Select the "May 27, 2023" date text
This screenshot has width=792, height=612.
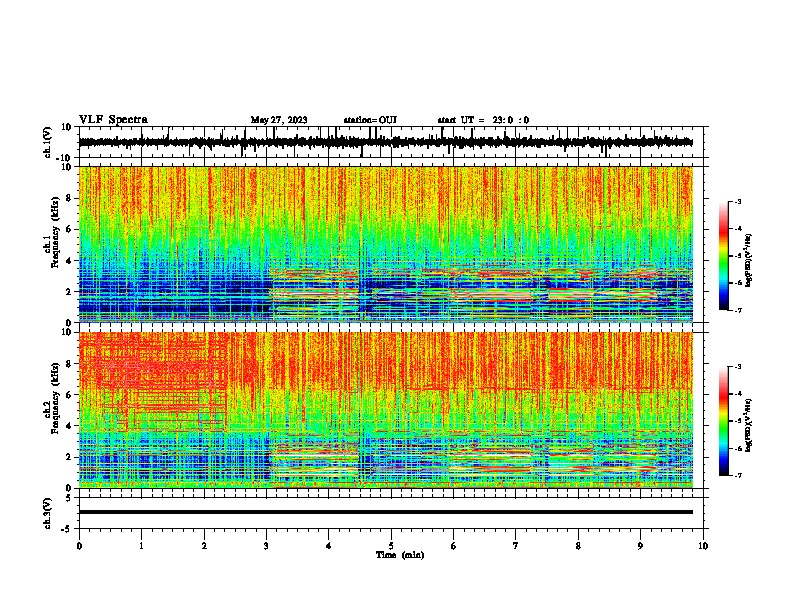(x=279, y=120)
